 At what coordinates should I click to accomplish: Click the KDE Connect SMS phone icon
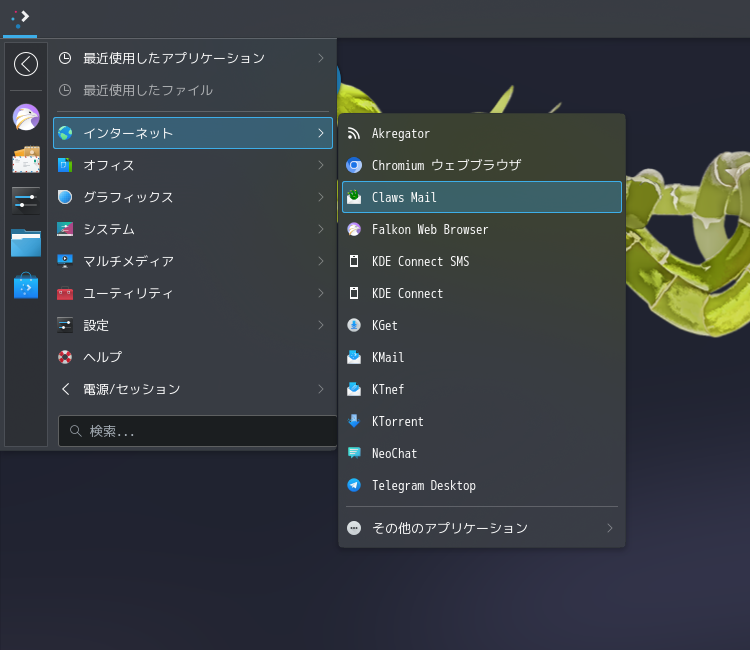point(354,261)
